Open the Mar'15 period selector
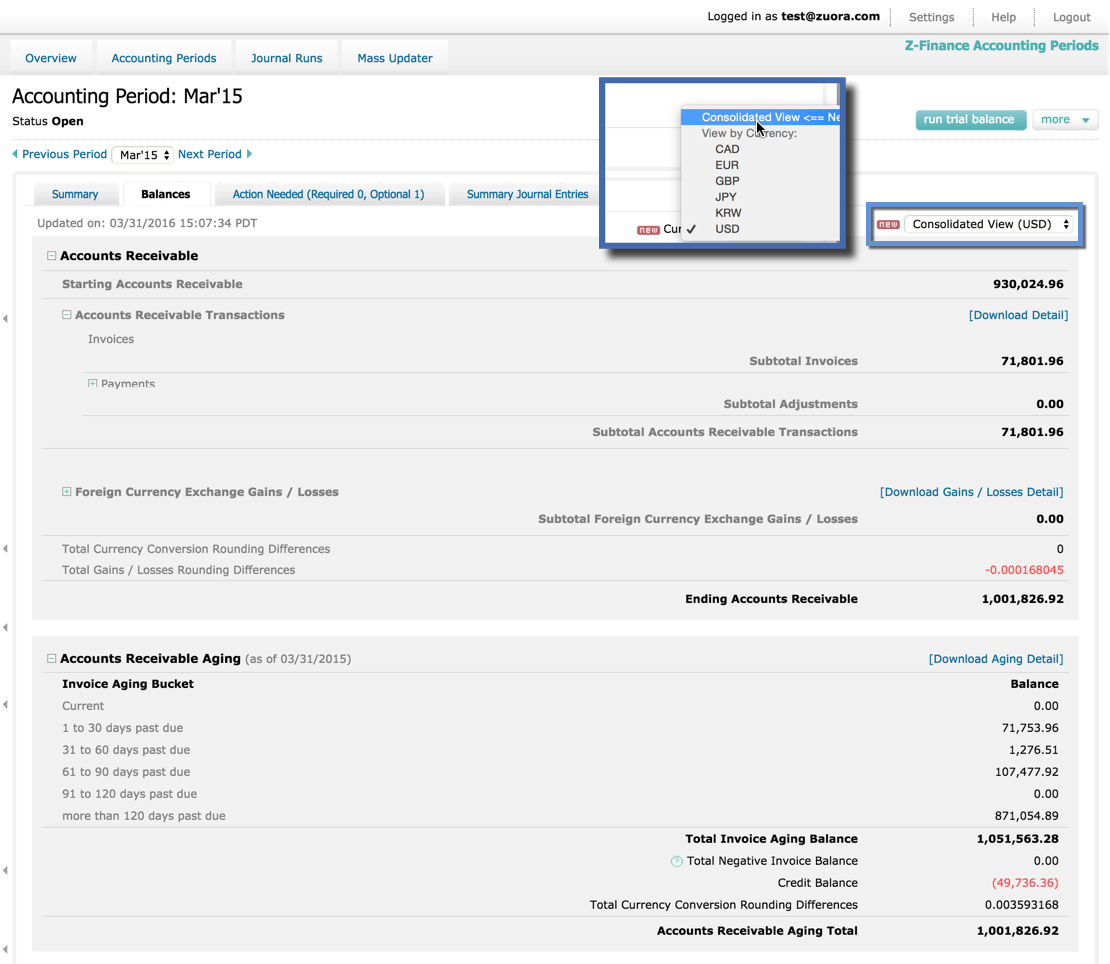This screenshot has height=964, width=1110. (x=144, y=154)
